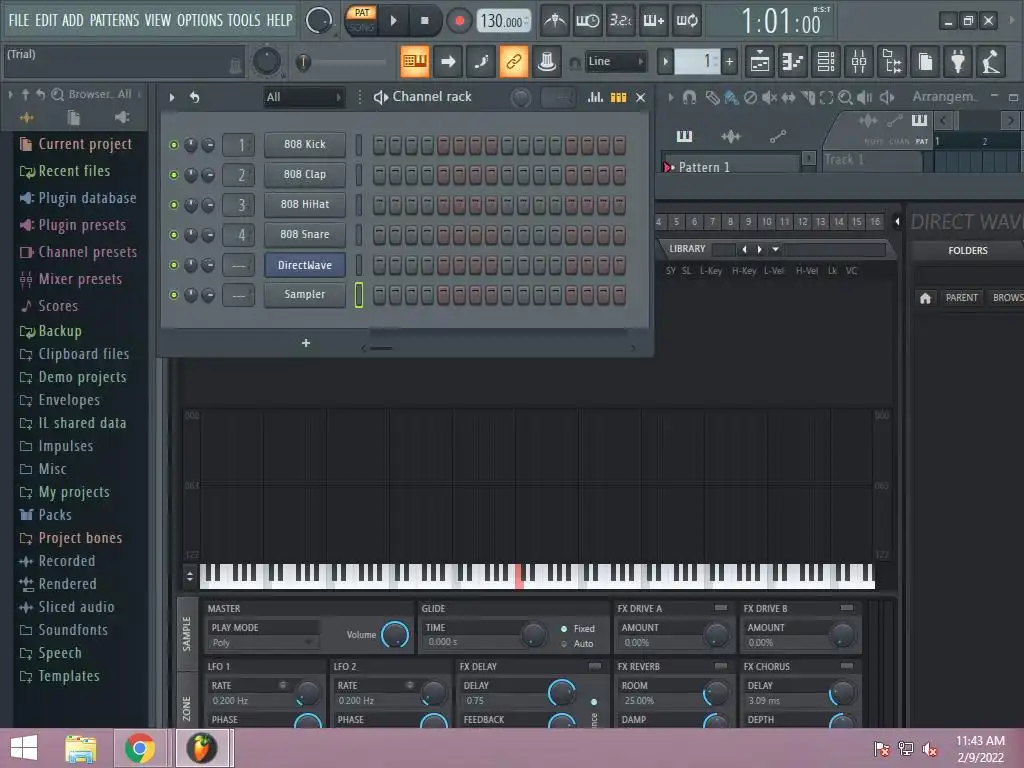Mute the 808 Snare channel
The image size is (1024, 768).
coord(174,235)
